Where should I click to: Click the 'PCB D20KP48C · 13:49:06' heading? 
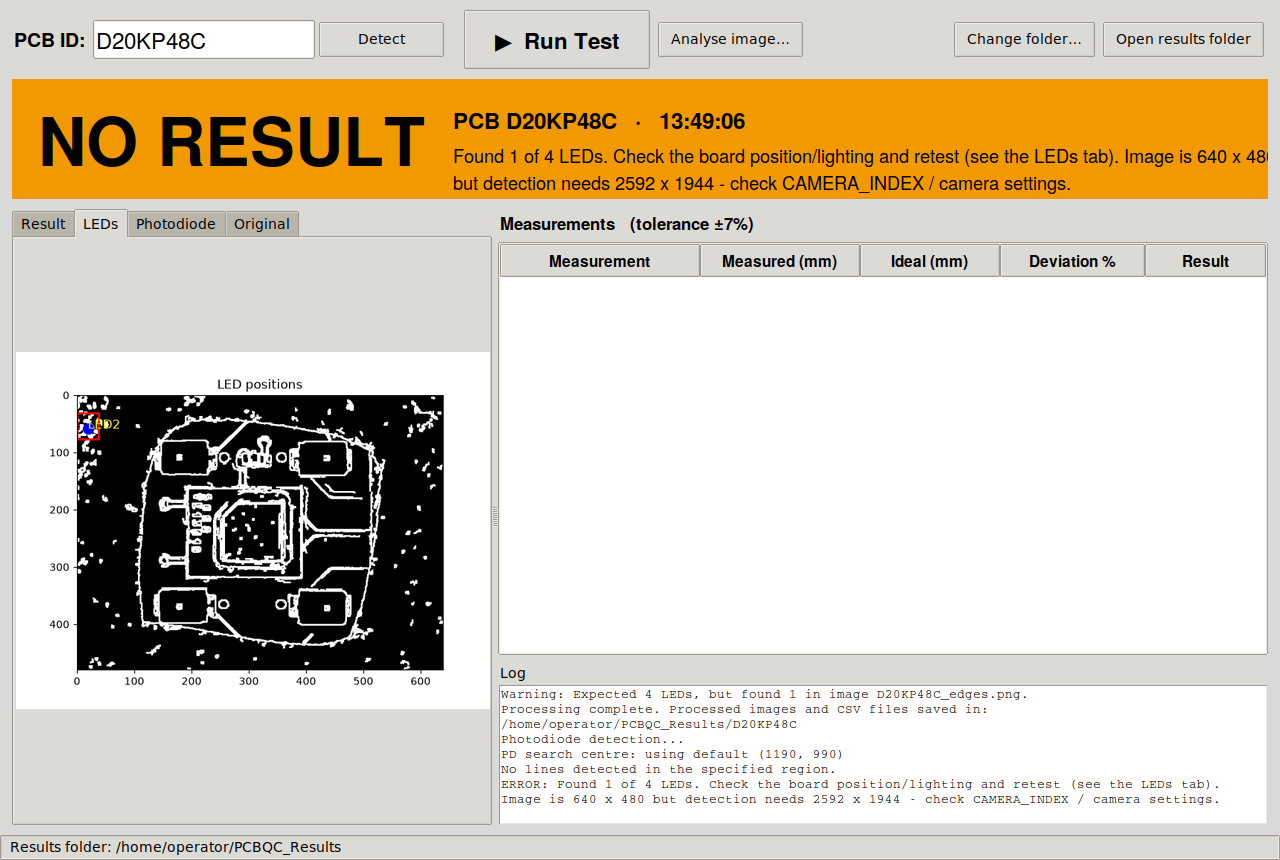[599, 122]
